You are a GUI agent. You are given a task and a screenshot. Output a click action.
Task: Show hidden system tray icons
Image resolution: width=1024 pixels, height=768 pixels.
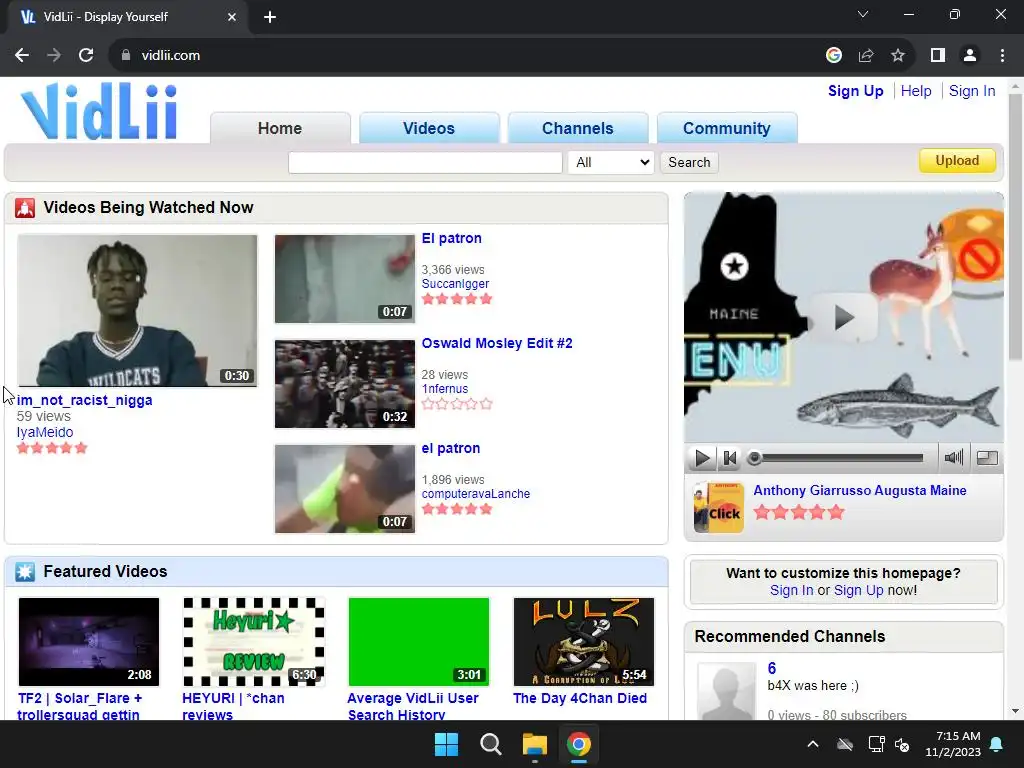coord(812,744)
